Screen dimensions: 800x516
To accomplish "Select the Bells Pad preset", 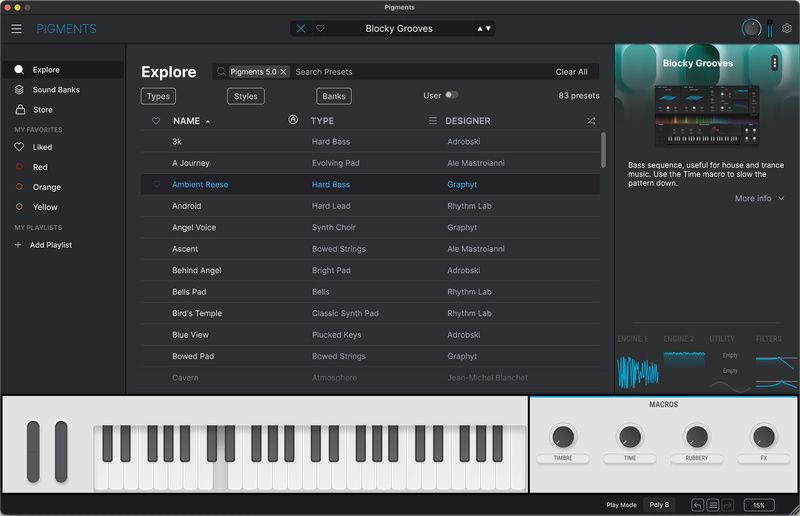I will point(370,291).
